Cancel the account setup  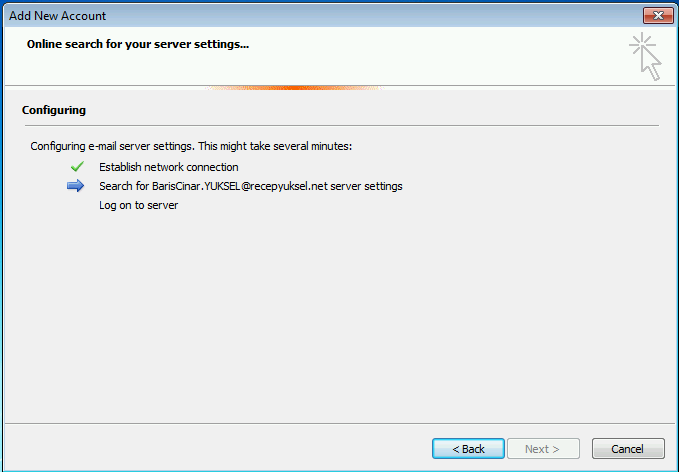pos(628,449)
